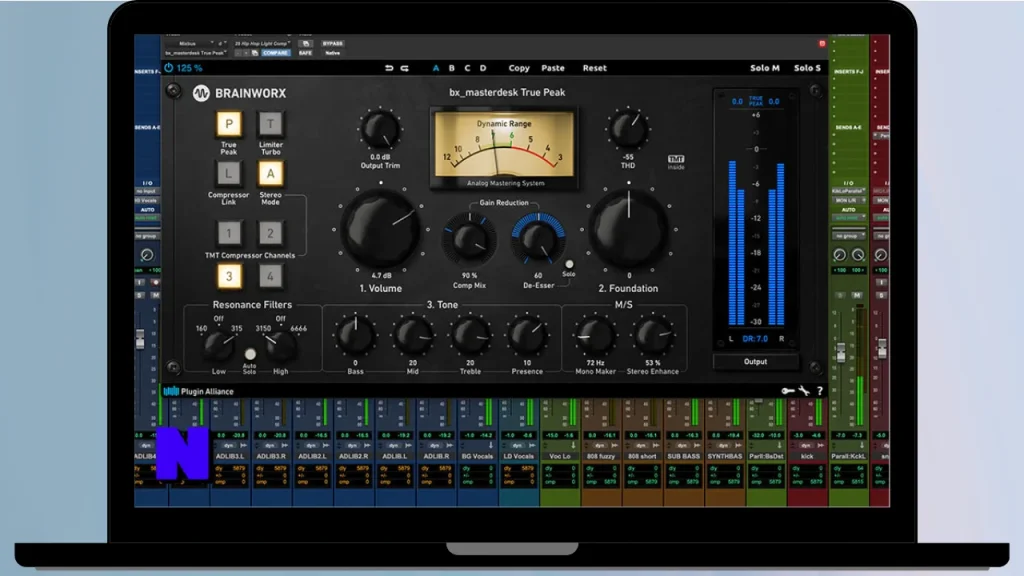Image resolution: width=1024 pixels, height=576 pixels.
Task: Toggle the De-Esser Solo button
Action: point(569,264)
